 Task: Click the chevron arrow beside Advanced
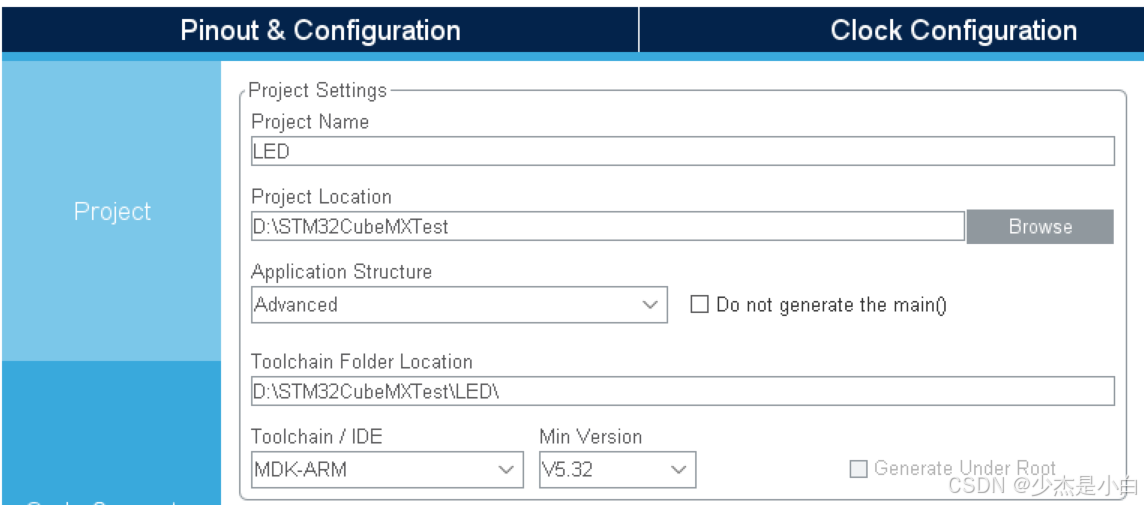(x=651, y=305)
